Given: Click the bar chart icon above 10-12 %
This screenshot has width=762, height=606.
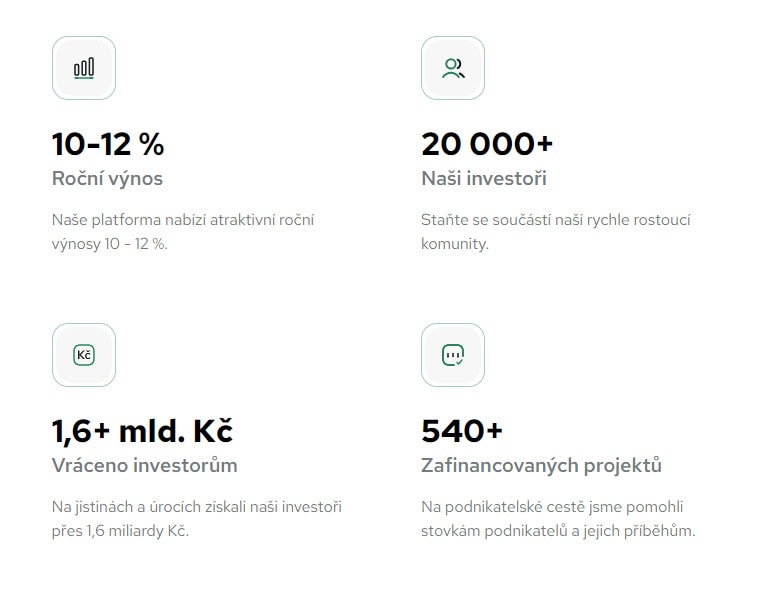Looking at the screenshot, I should pyautogui.click(x=84, y=68).
